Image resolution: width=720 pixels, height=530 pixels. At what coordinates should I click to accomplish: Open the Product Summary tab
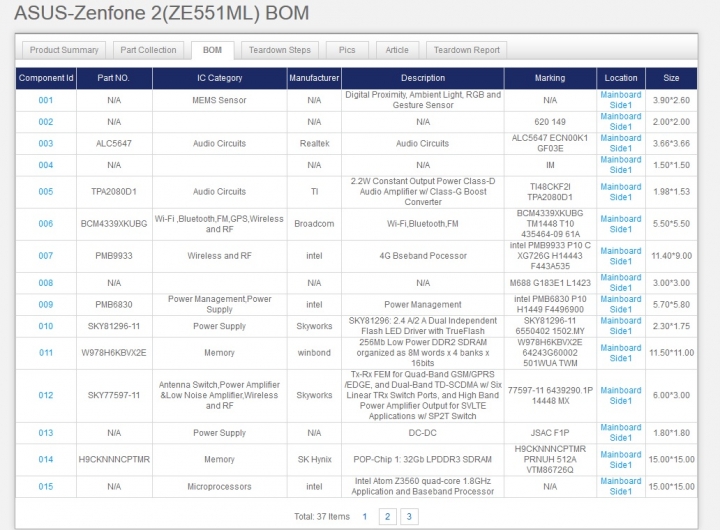tap(64, 50)
